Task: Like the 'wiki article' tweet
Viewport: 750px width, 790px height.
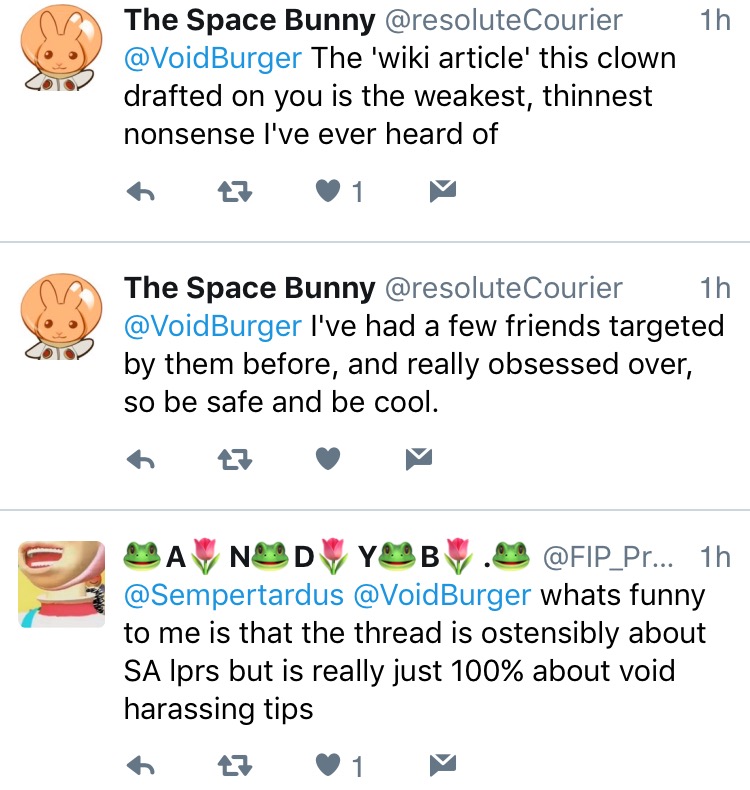Action: pyautogui.click(x=328, y=191)
